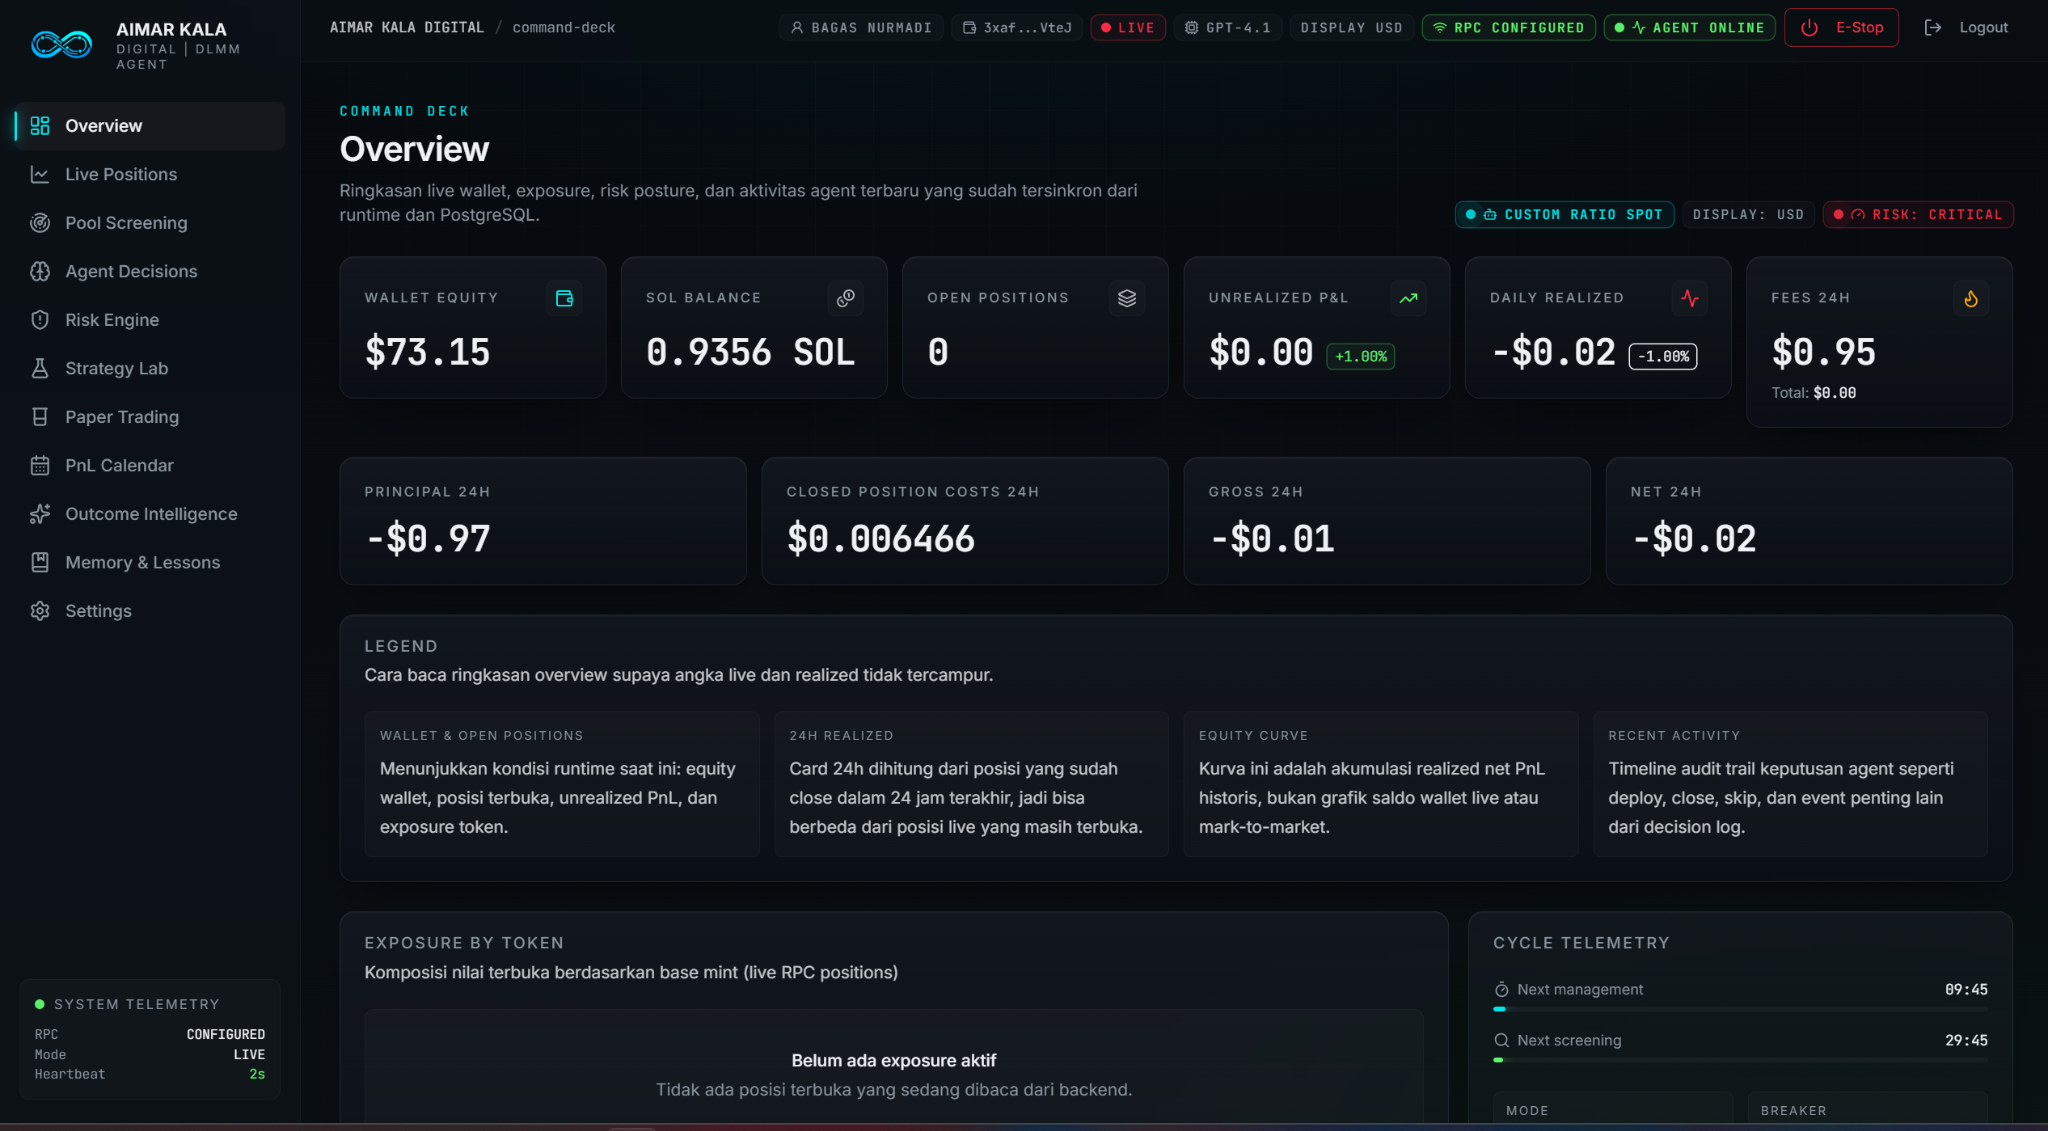View the PnL Calendar

click(x=150, y=465)
